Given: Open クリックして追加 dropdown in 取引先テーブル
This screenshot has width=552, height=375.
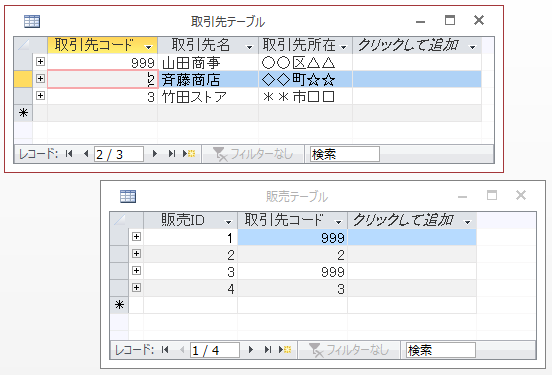Looking at the screenshot, I should coord(472,46).
